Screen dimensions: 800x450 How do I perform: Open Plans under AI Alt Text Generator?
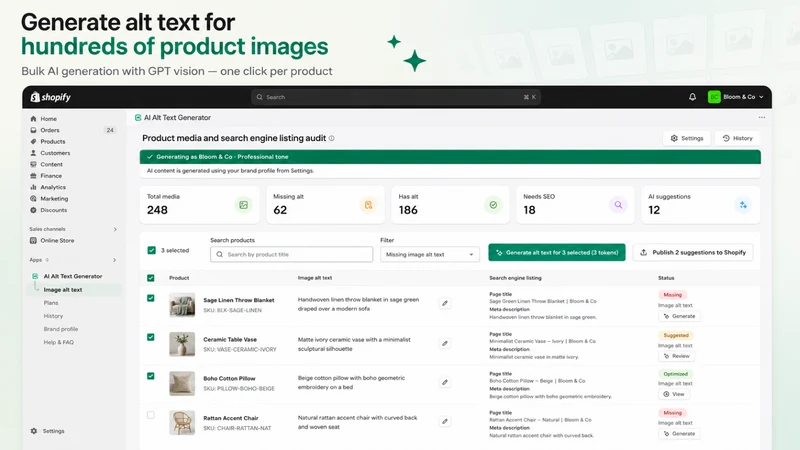51,303
